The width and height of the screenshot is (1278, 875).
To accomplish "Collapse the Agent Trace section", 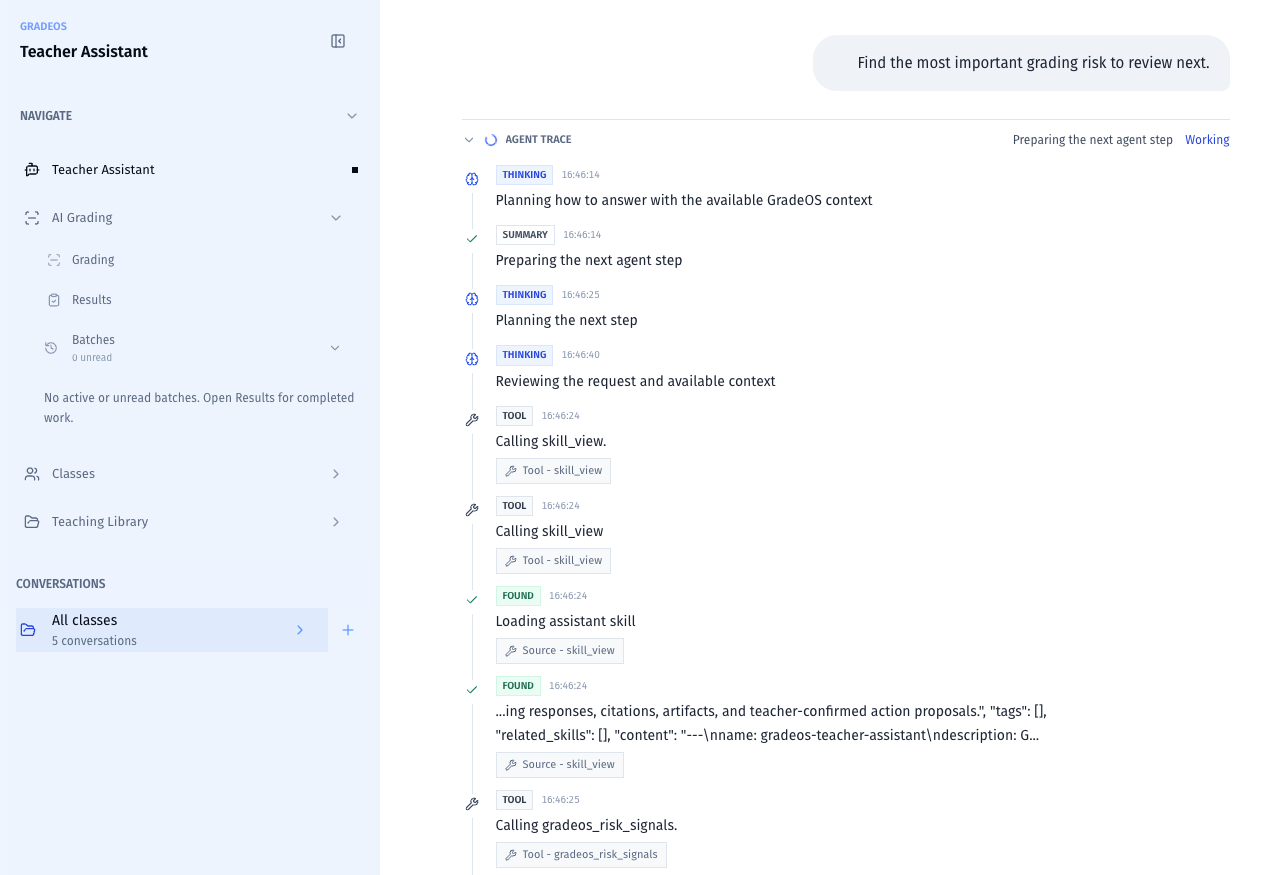I will [x=469, y=140].
